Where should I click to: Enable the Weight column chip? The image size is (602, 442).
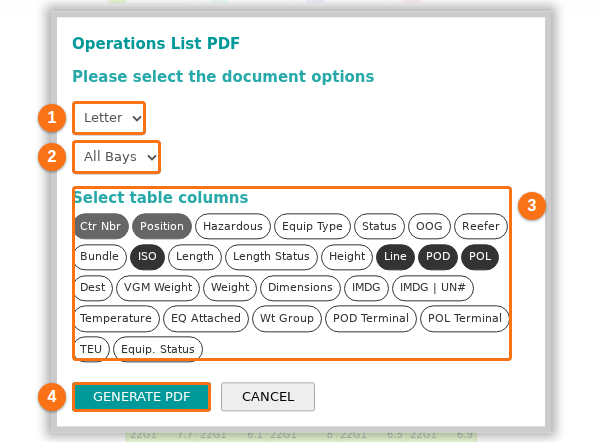pos(230,288)
